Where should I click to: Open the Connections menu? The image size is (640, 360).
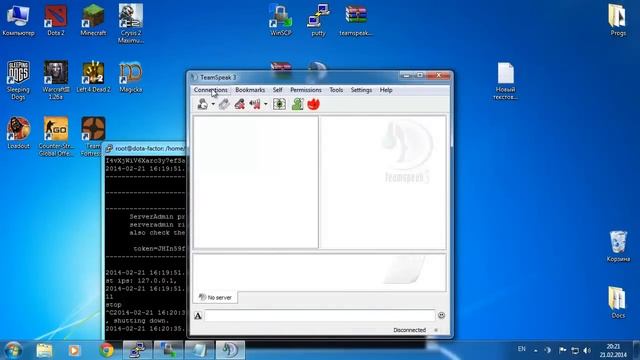211,90
